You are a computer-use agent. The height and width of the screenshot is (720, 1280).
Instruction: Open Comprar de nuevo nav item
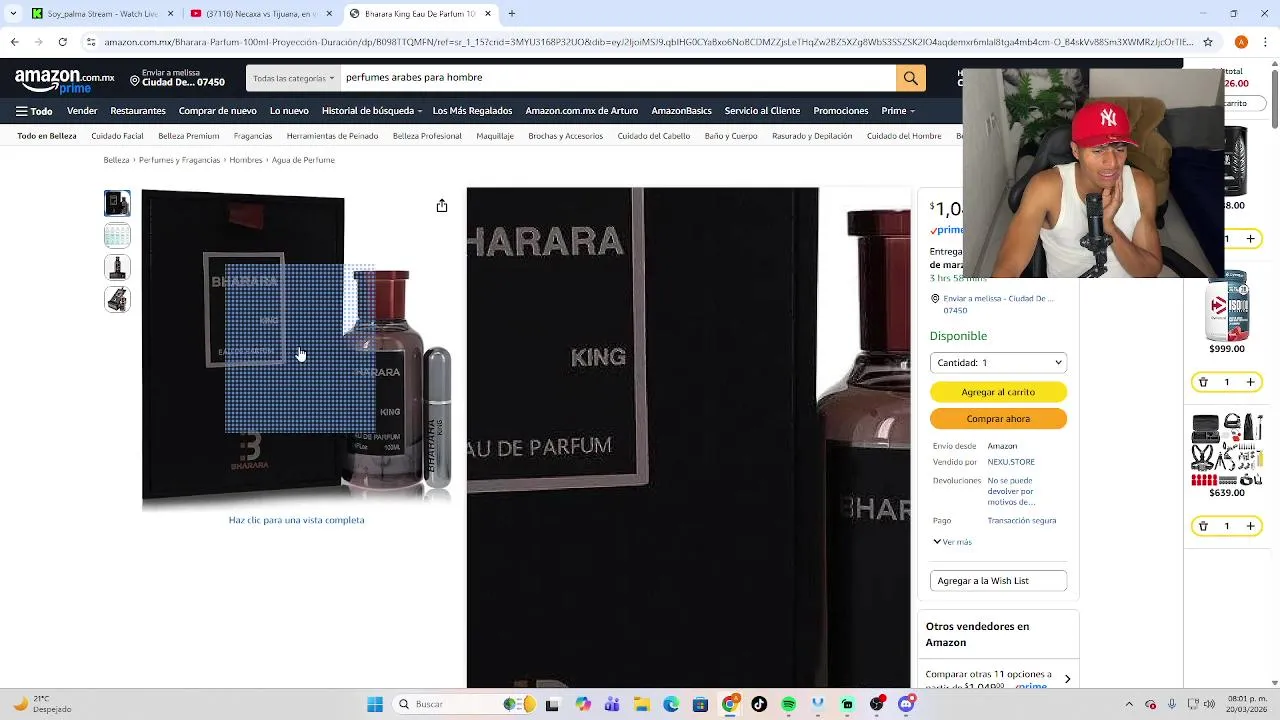click(x=218, y=111)
